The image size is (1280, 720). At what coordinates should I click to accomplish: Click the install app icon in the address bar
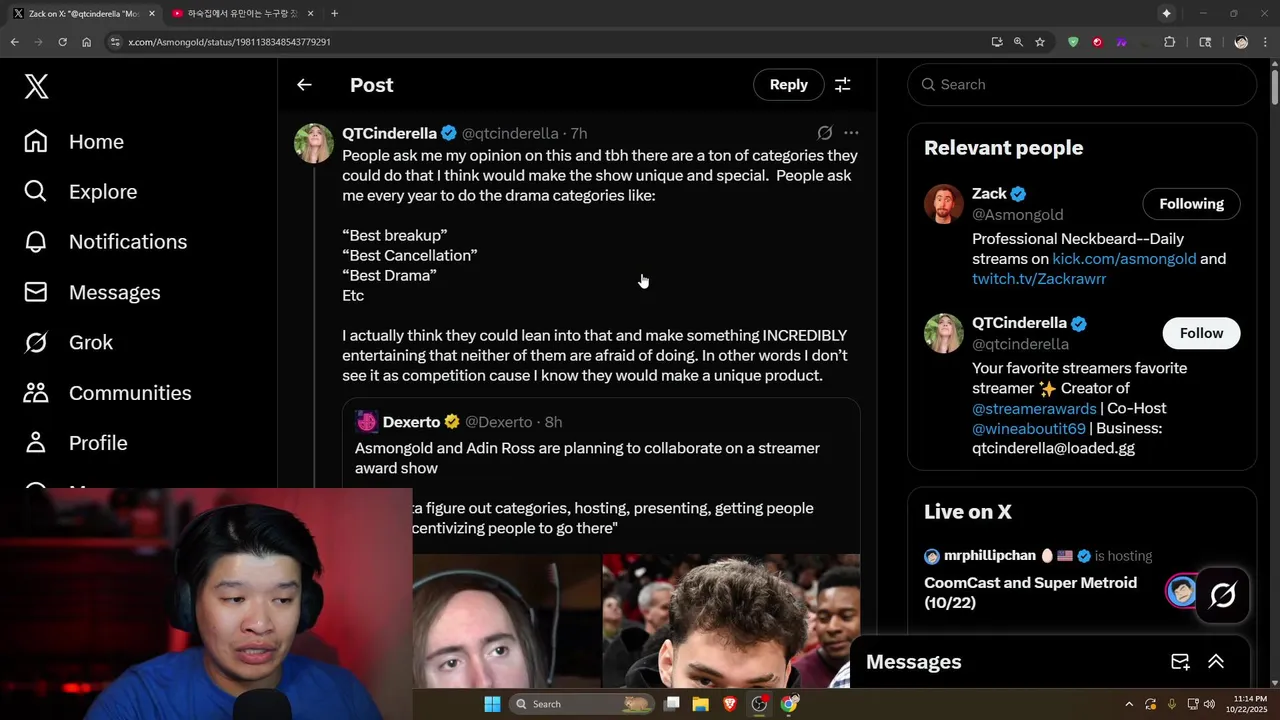997,42
